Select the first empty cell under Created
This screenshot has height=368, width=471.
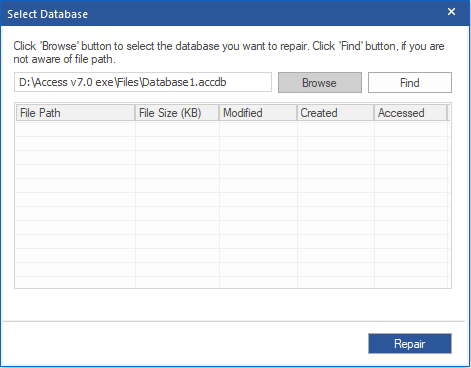[336, 129]
